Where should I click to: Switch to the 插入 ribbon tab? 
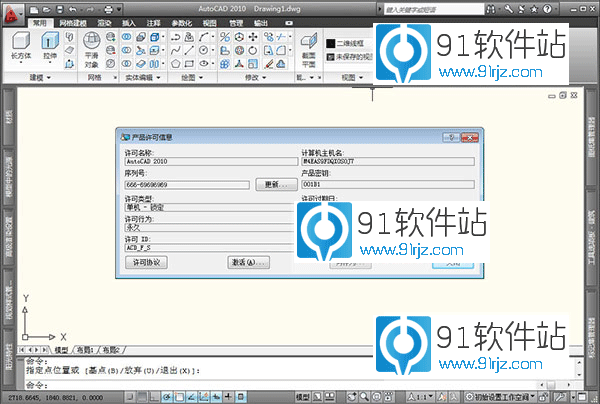(129, 23)
